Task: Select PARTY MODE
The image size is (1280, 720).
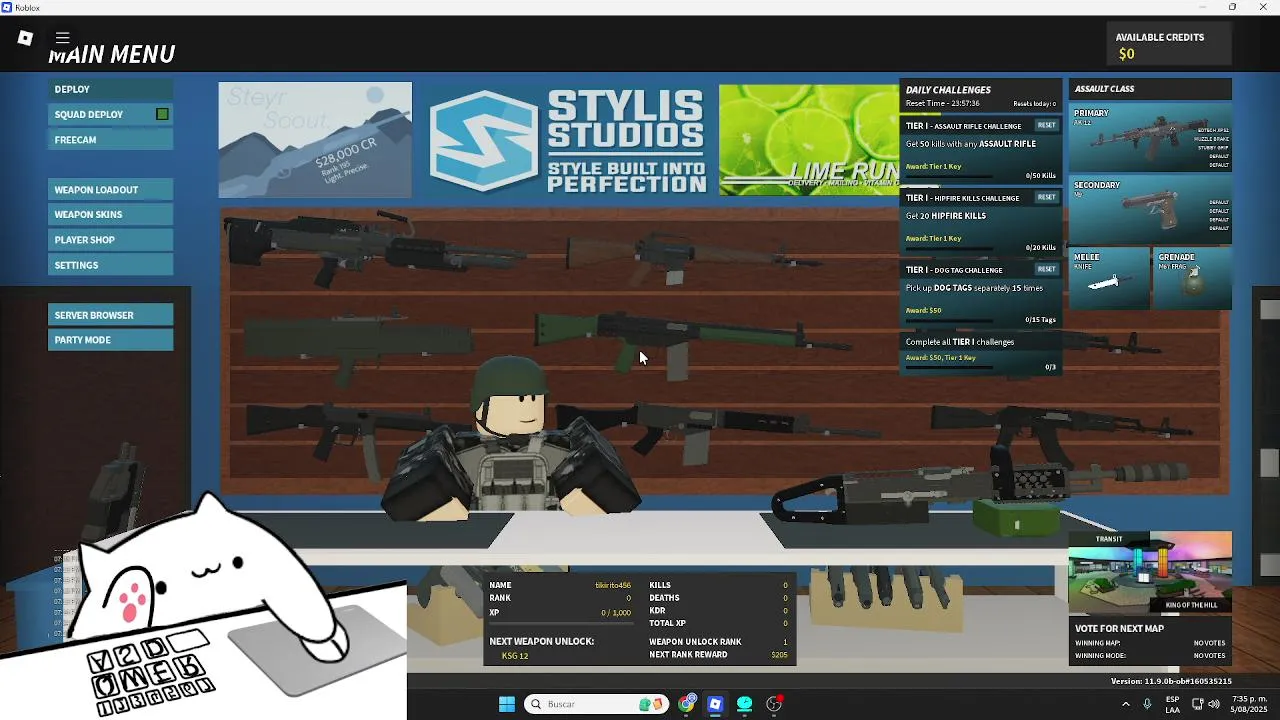Action: (x=110, y=340)
